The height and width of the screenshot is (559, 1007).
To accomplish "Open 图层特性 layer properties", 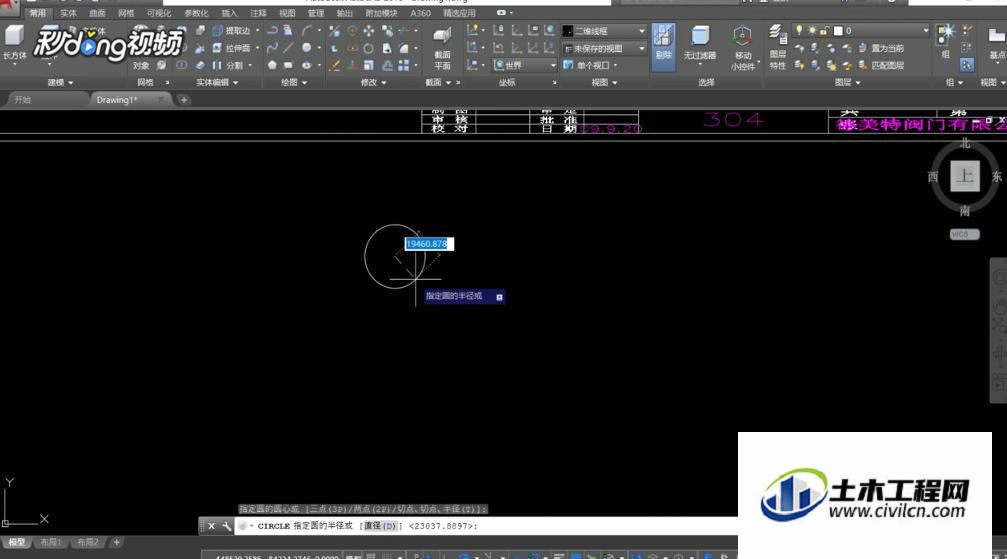I will pyautogui.click(x=778, y=48).
